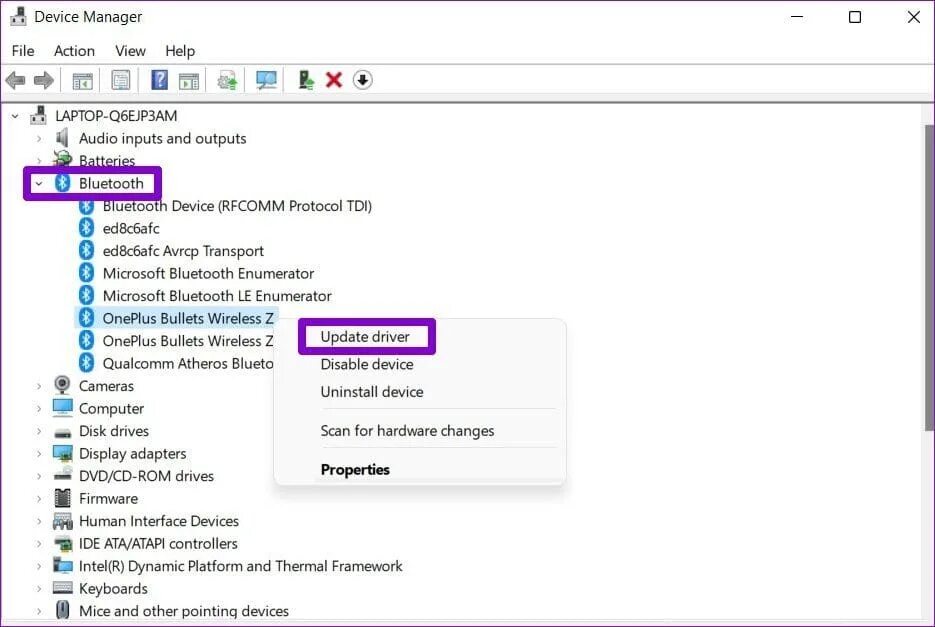This screenshot has height=627, width=935.
Task: Maximize the Device Manager window
Action: (854, 17)
